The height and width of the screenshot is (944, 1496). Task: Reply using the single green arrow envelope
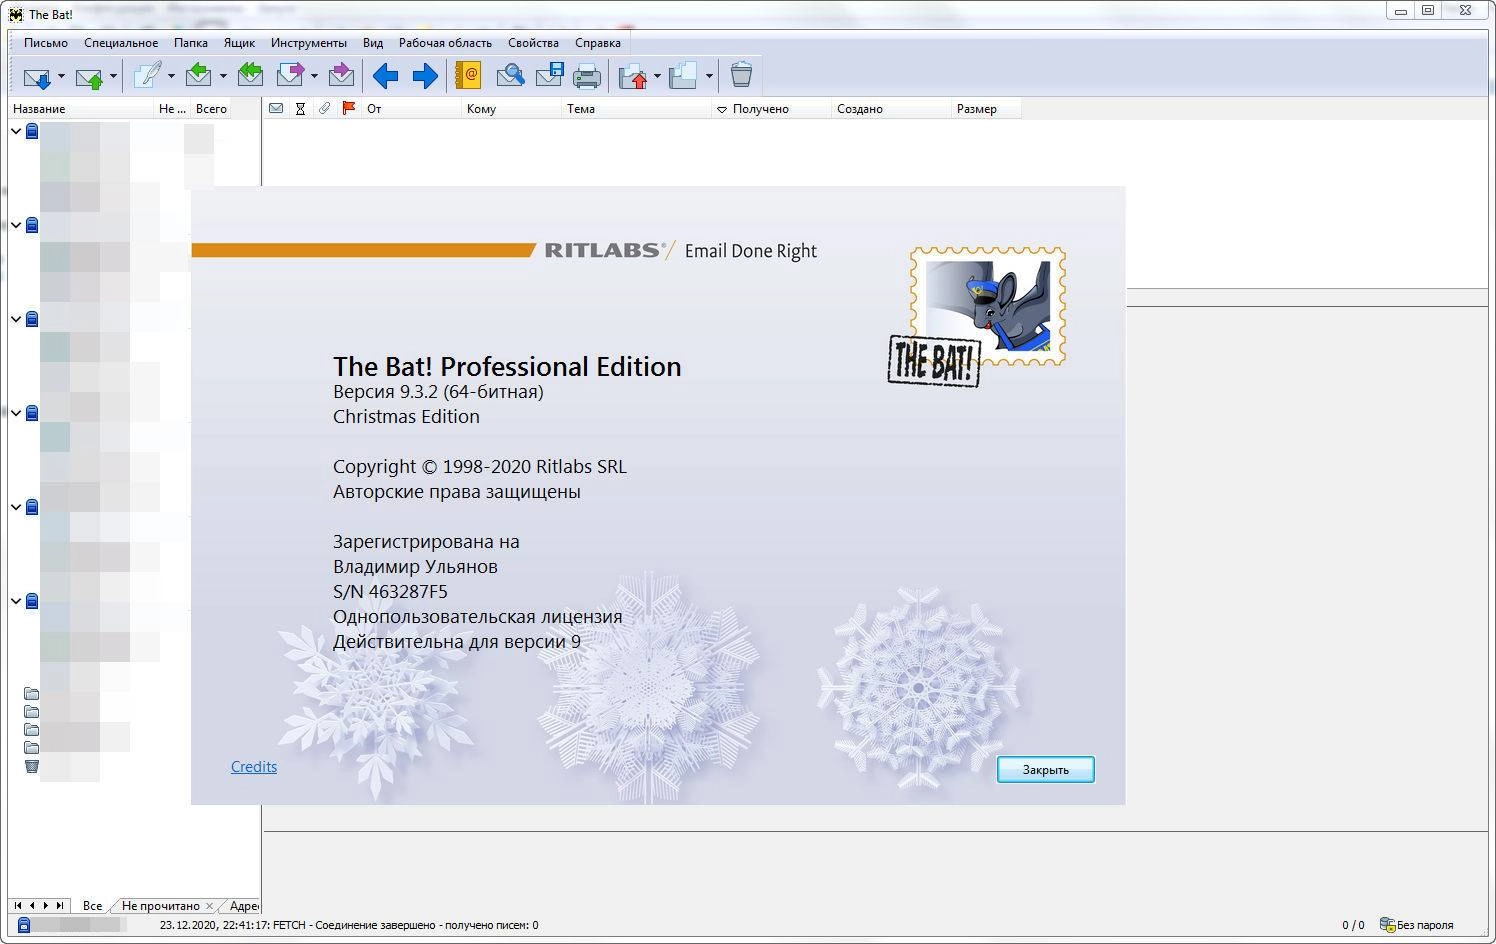point(199,76)
